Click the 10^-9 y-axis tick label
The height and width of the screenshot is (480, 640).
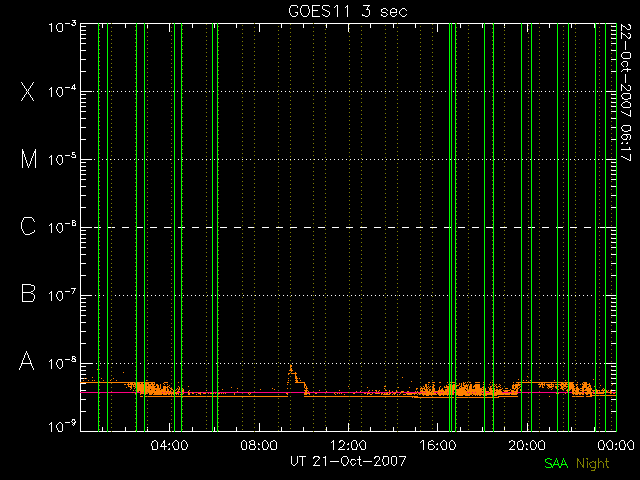[x=62, y=427]
